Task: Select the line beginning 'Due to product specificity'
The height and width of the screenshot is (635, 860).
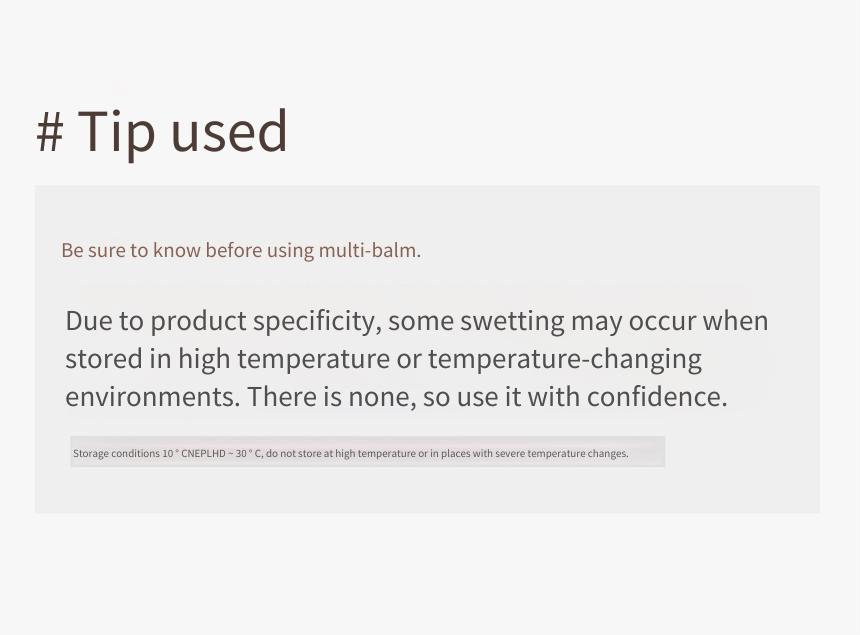Action: (416, 322)
